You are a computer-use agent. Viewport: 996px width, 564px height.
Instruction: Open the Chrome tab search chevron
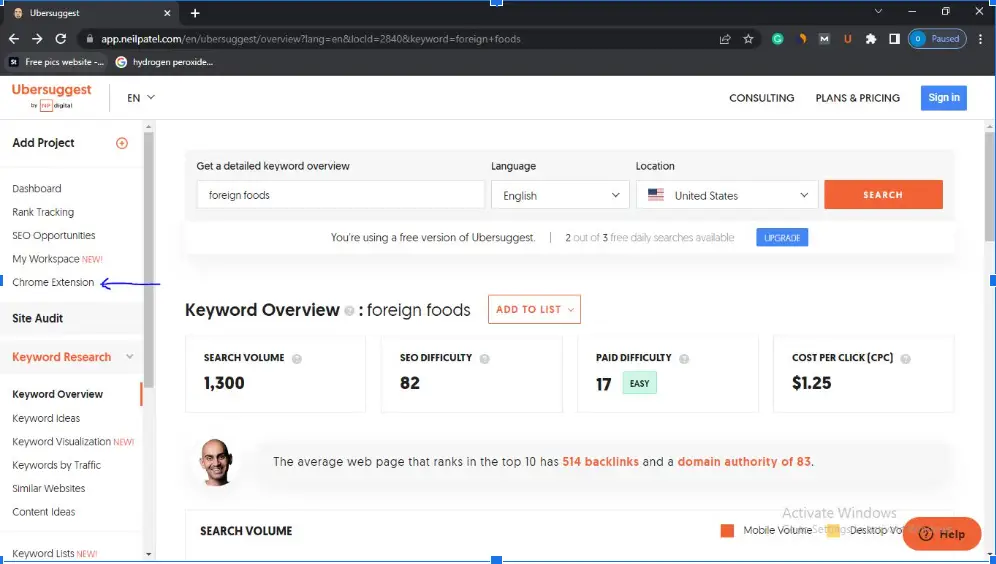click(878, 11)
